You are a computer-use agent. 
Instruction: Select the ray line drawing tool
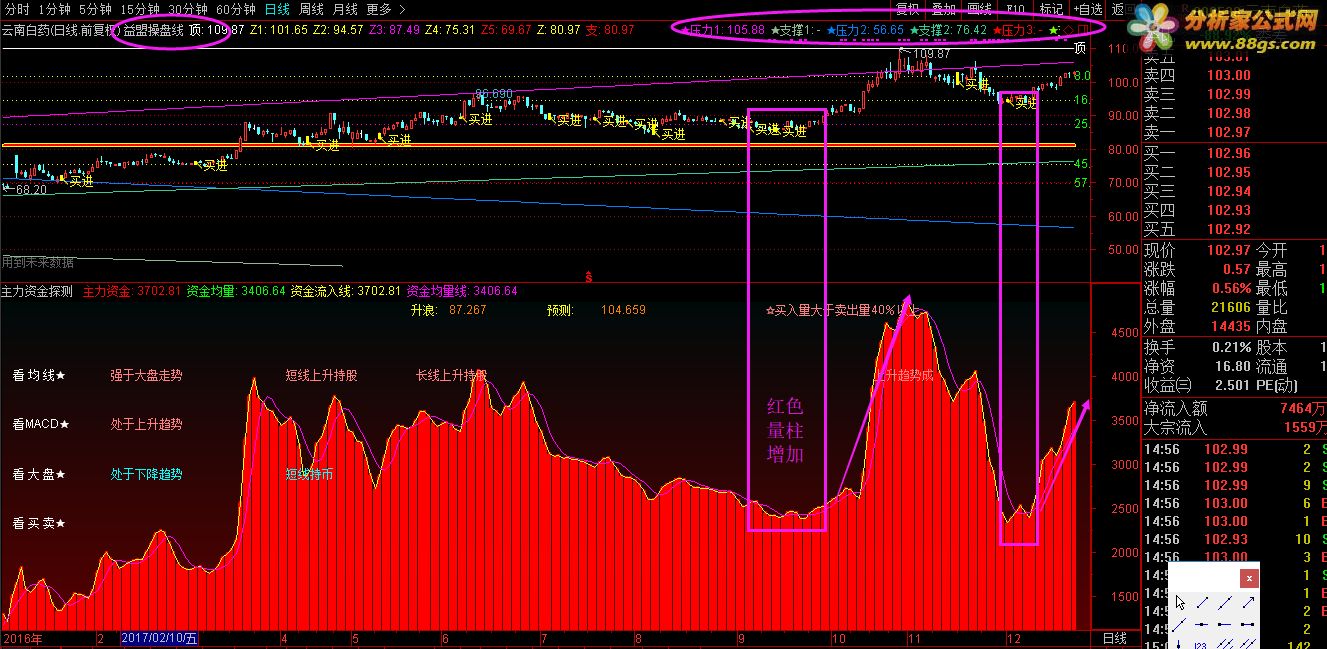click(x=1179, y=625)
